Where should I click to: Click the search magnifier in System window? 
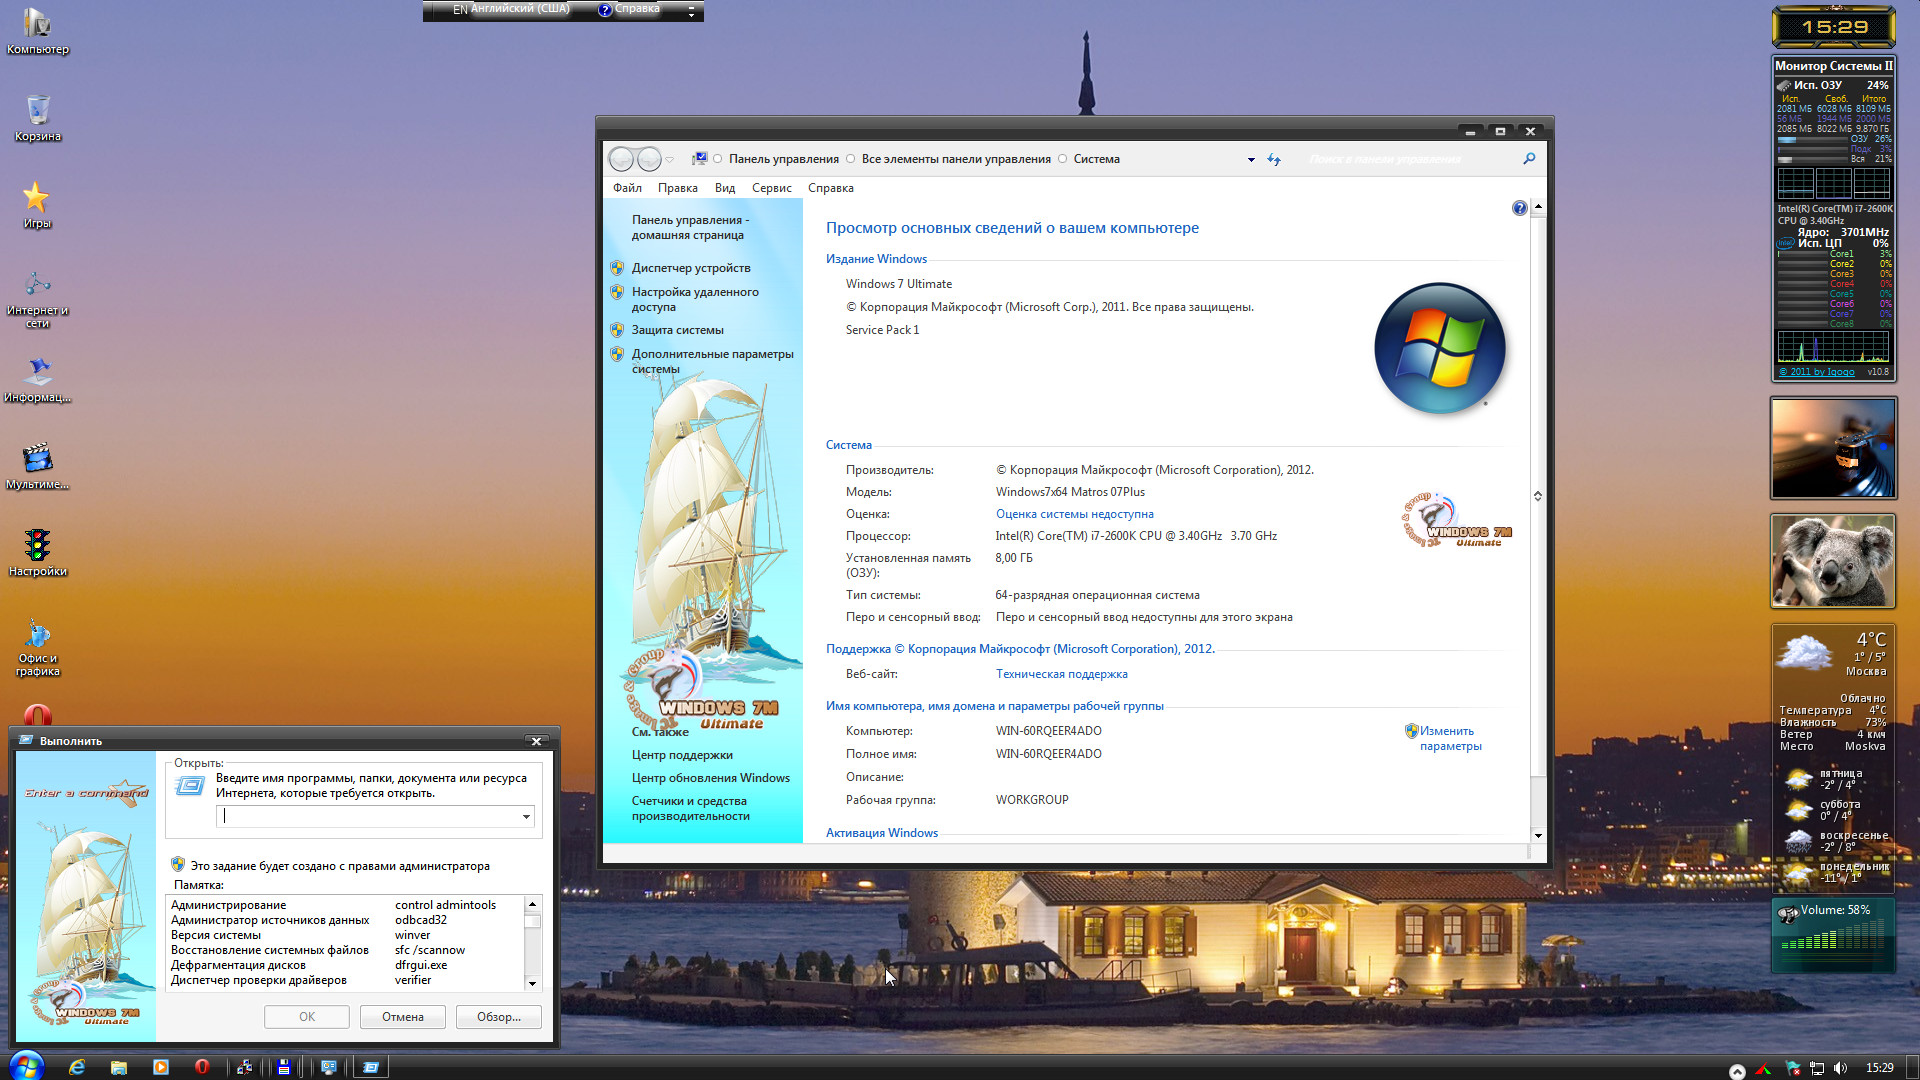[1529, 158]
